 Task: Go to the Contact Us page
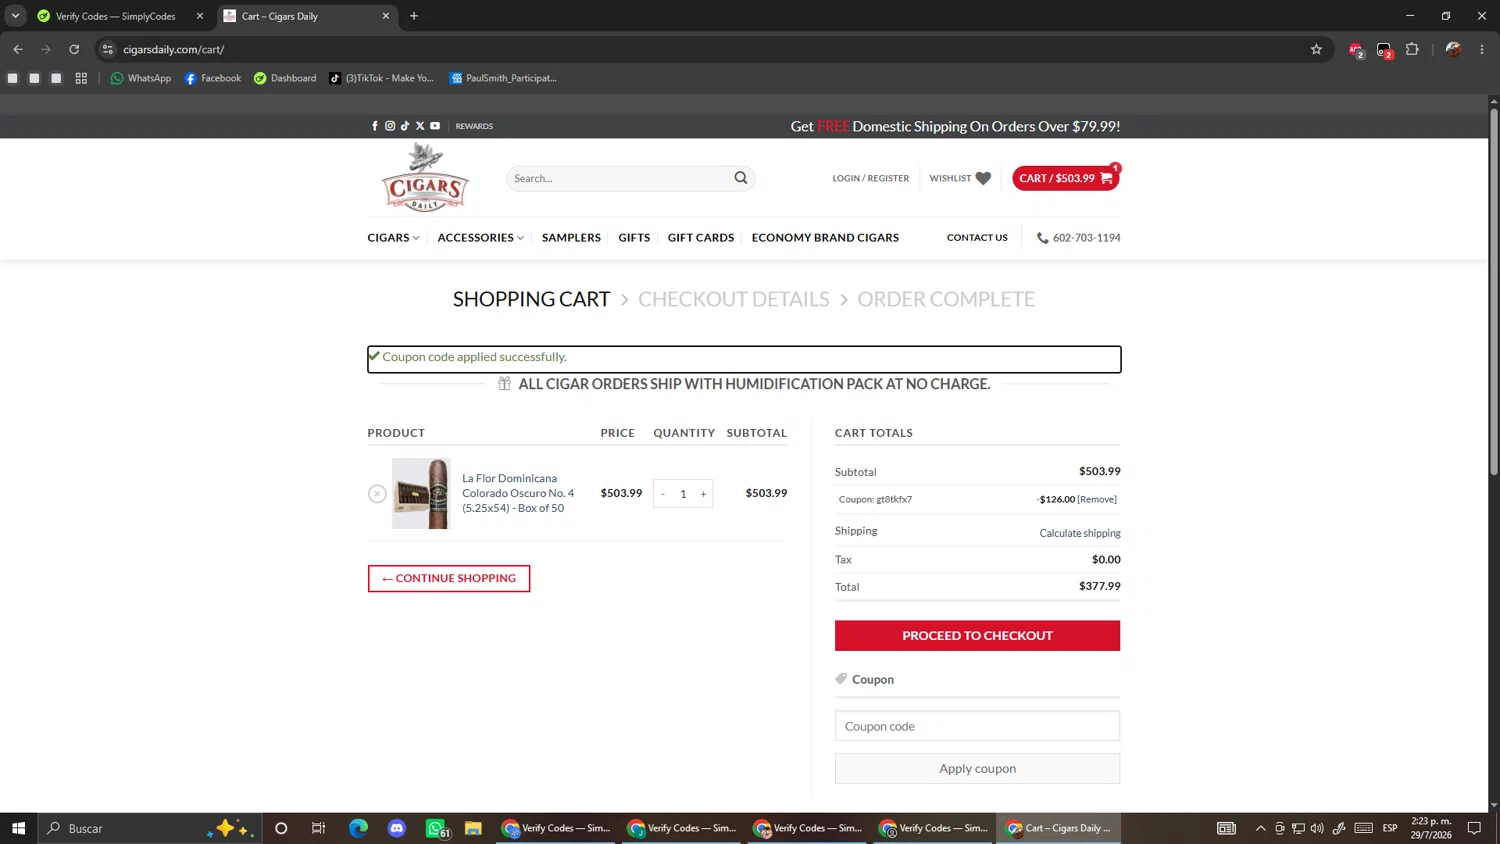977,238
